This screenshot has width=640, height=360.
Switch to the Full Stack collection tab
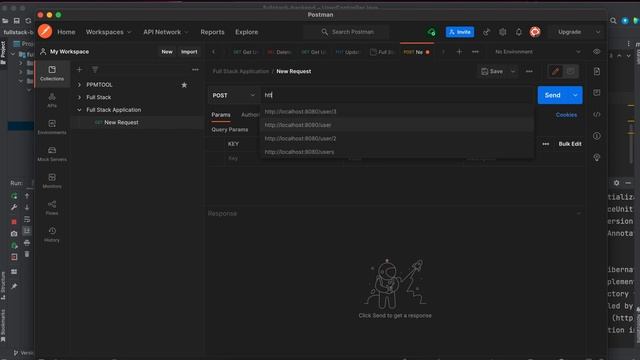(x=382, y=52)
